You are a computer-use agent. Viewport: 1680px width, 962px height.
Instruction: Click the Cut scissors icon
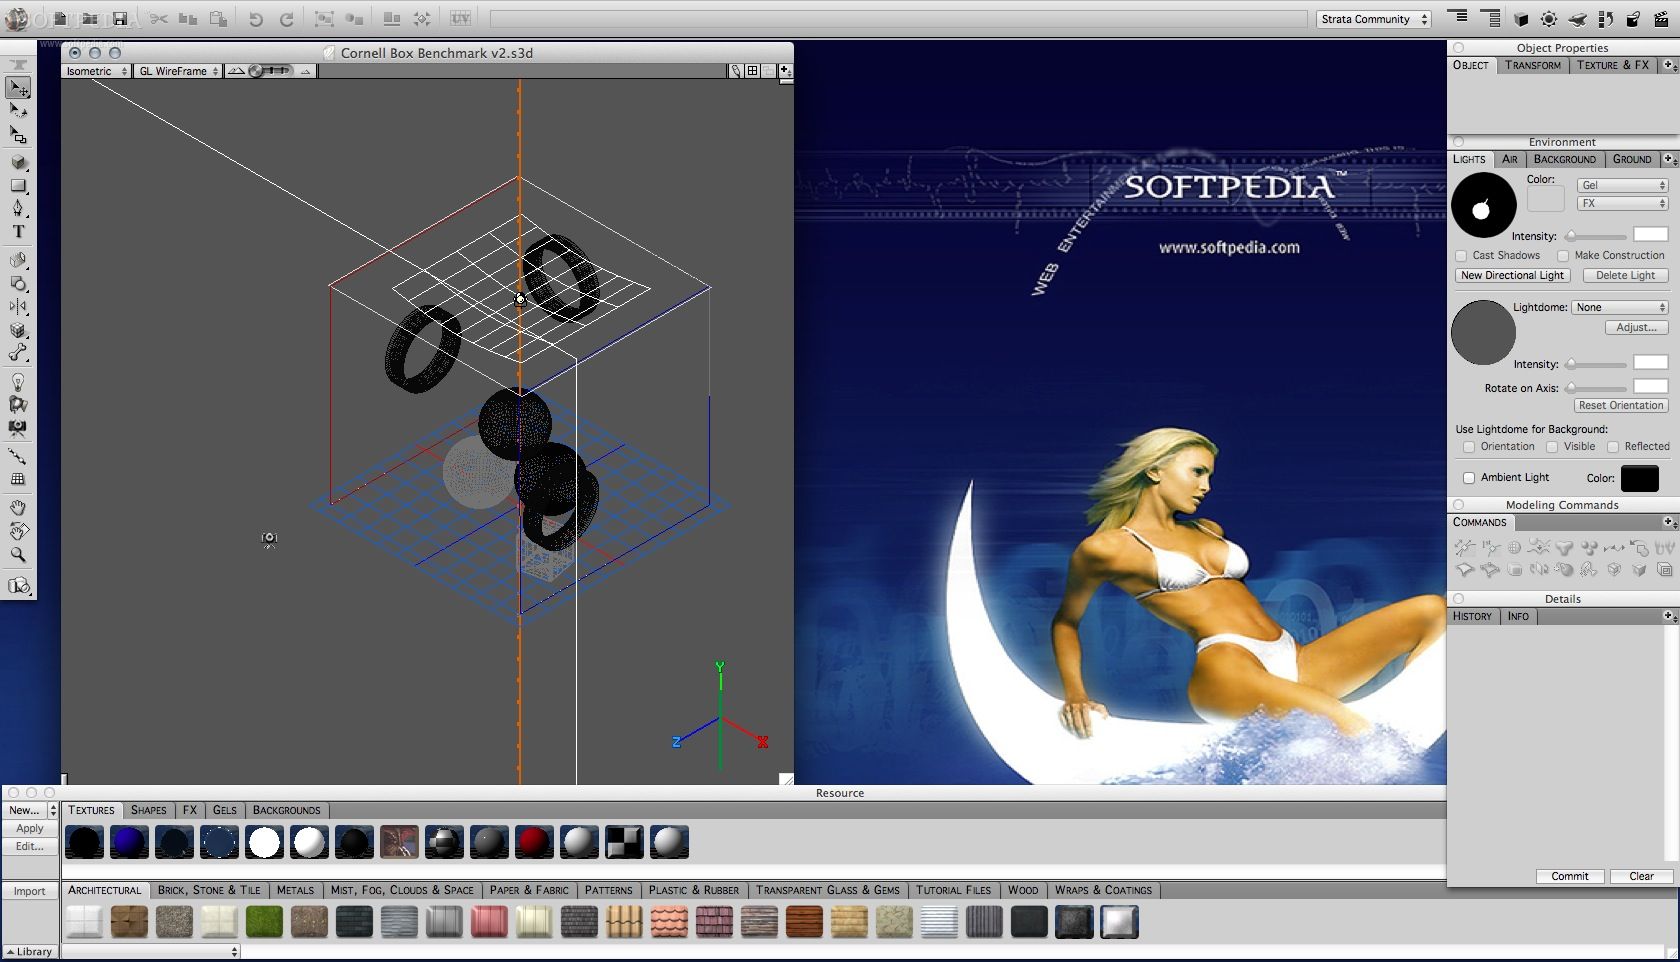coord(158,19)
